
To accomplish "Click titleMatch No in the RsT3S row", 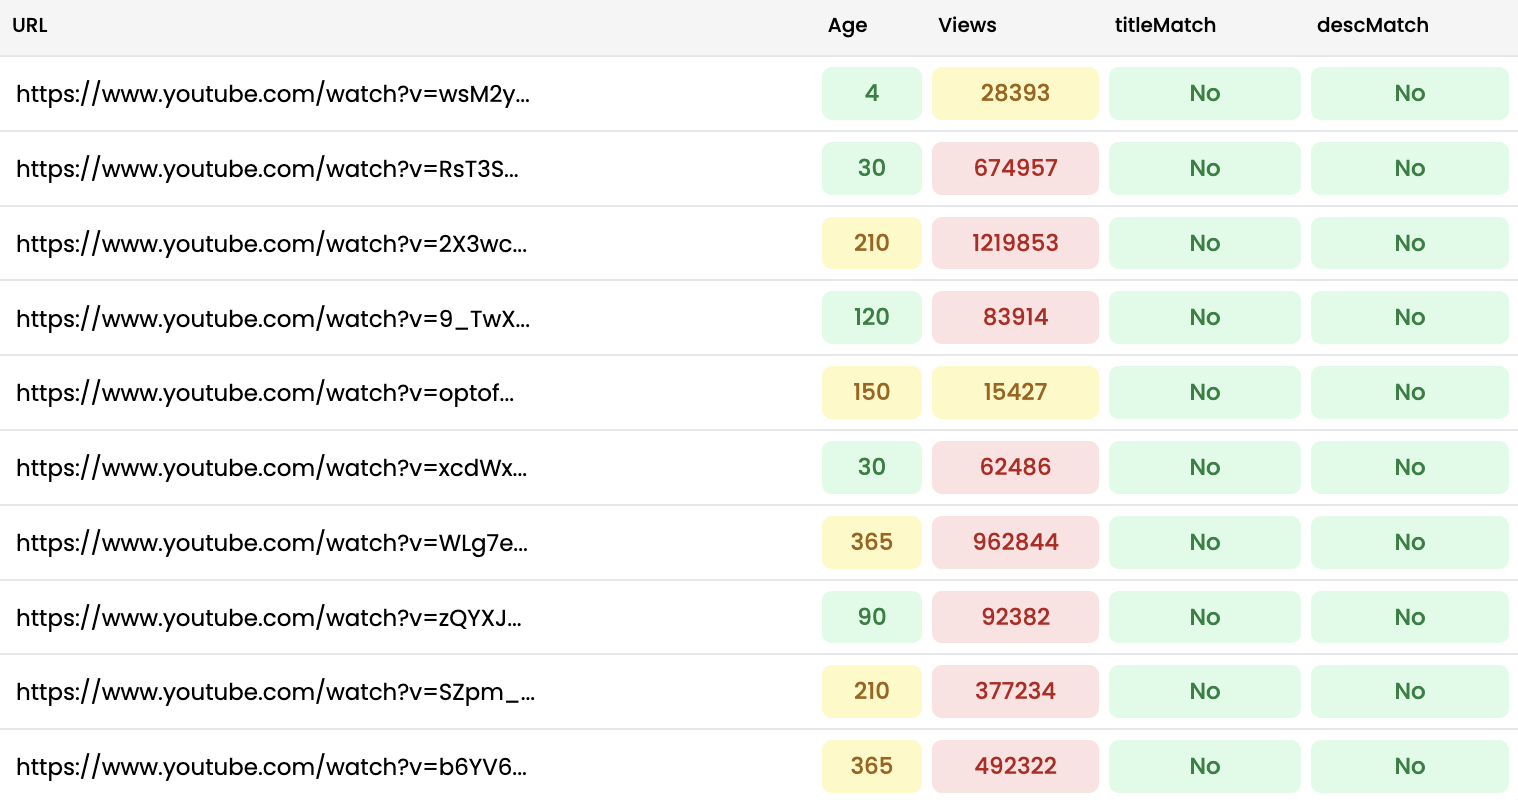I will [1205, 168].
